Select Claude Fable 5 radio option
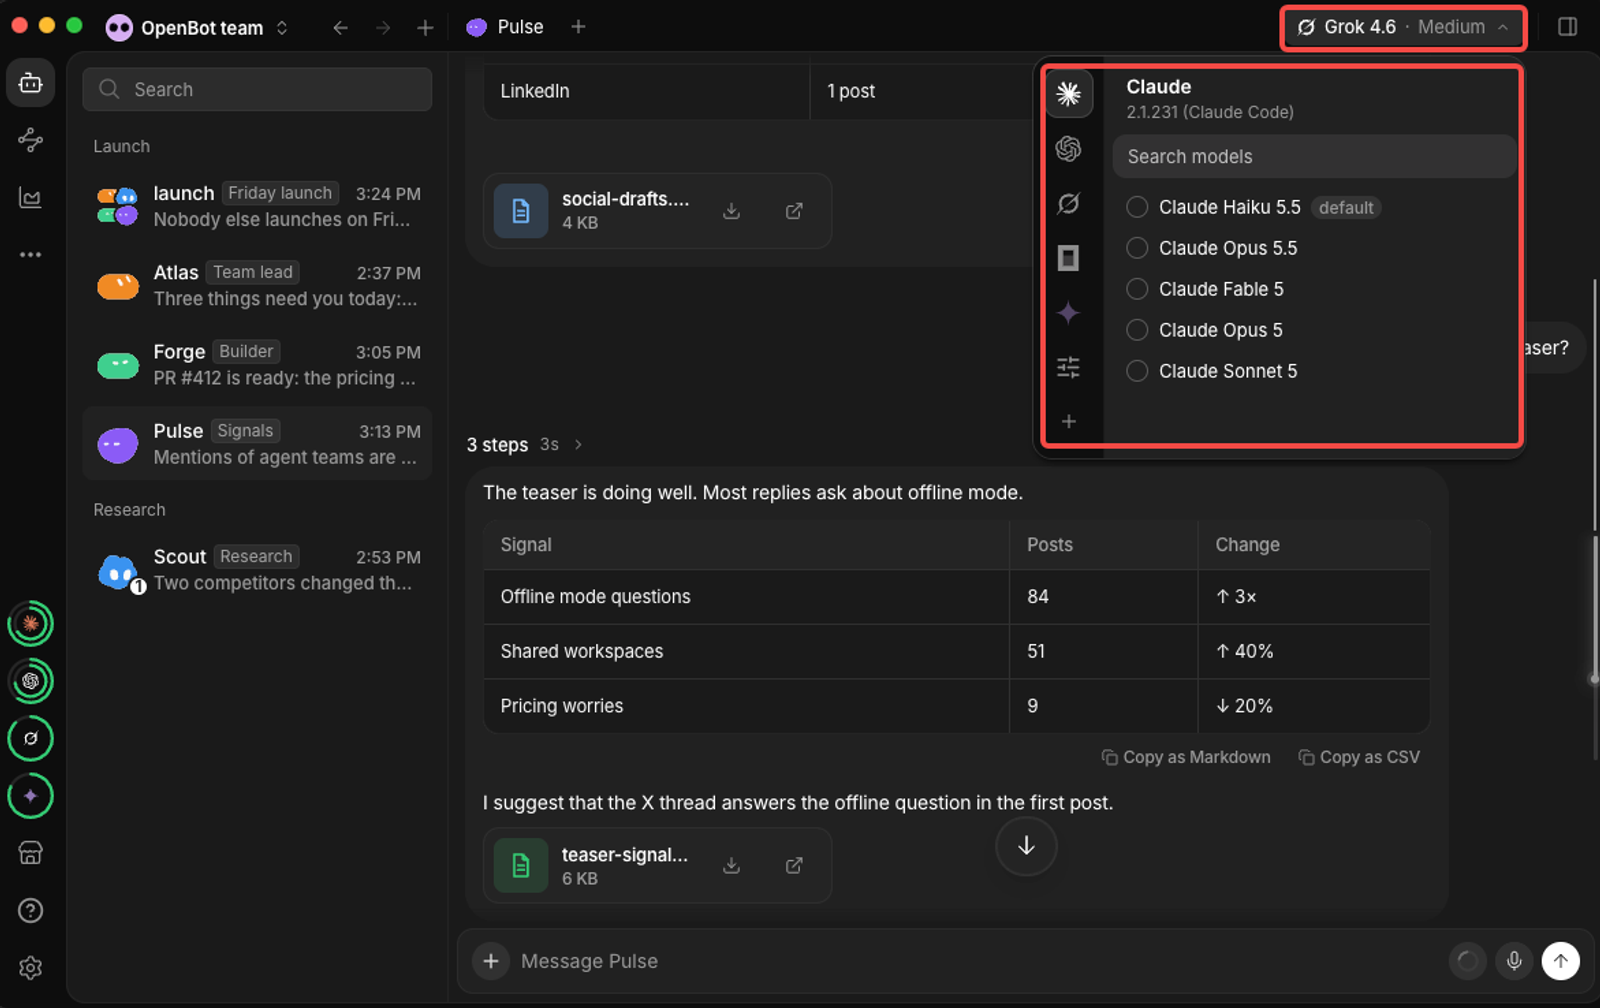Viewport: 1600px width, 1008px height. point(1137,289)
